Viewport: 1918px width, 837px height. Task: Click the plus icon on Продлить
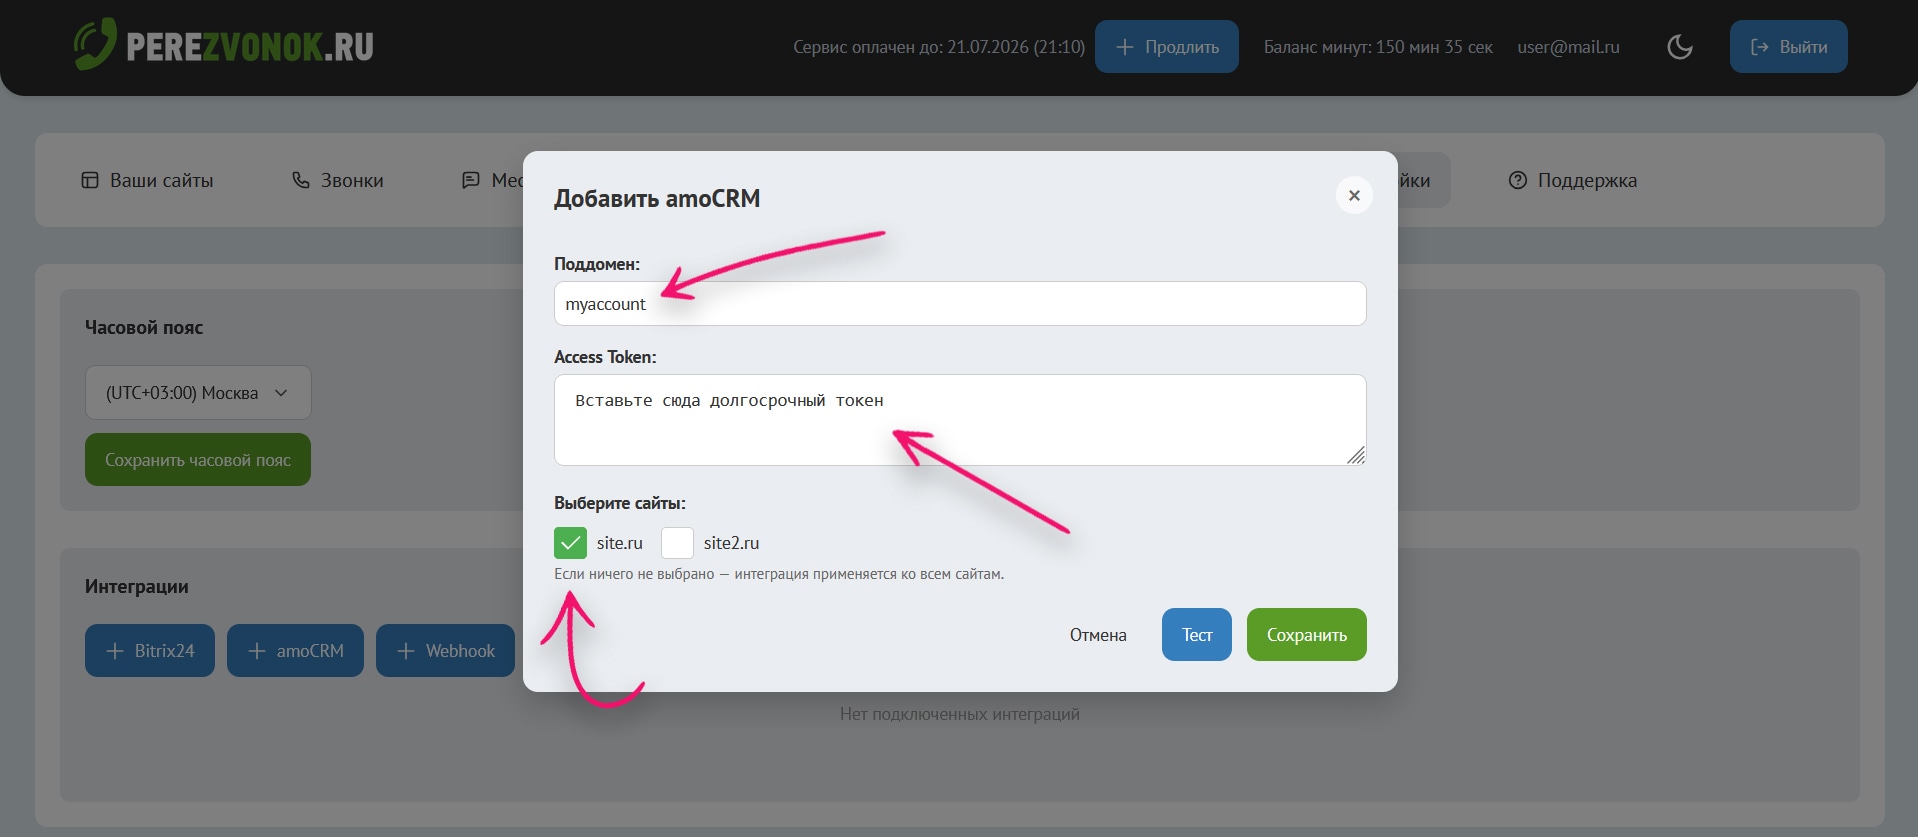click(x=1125, y=47)
